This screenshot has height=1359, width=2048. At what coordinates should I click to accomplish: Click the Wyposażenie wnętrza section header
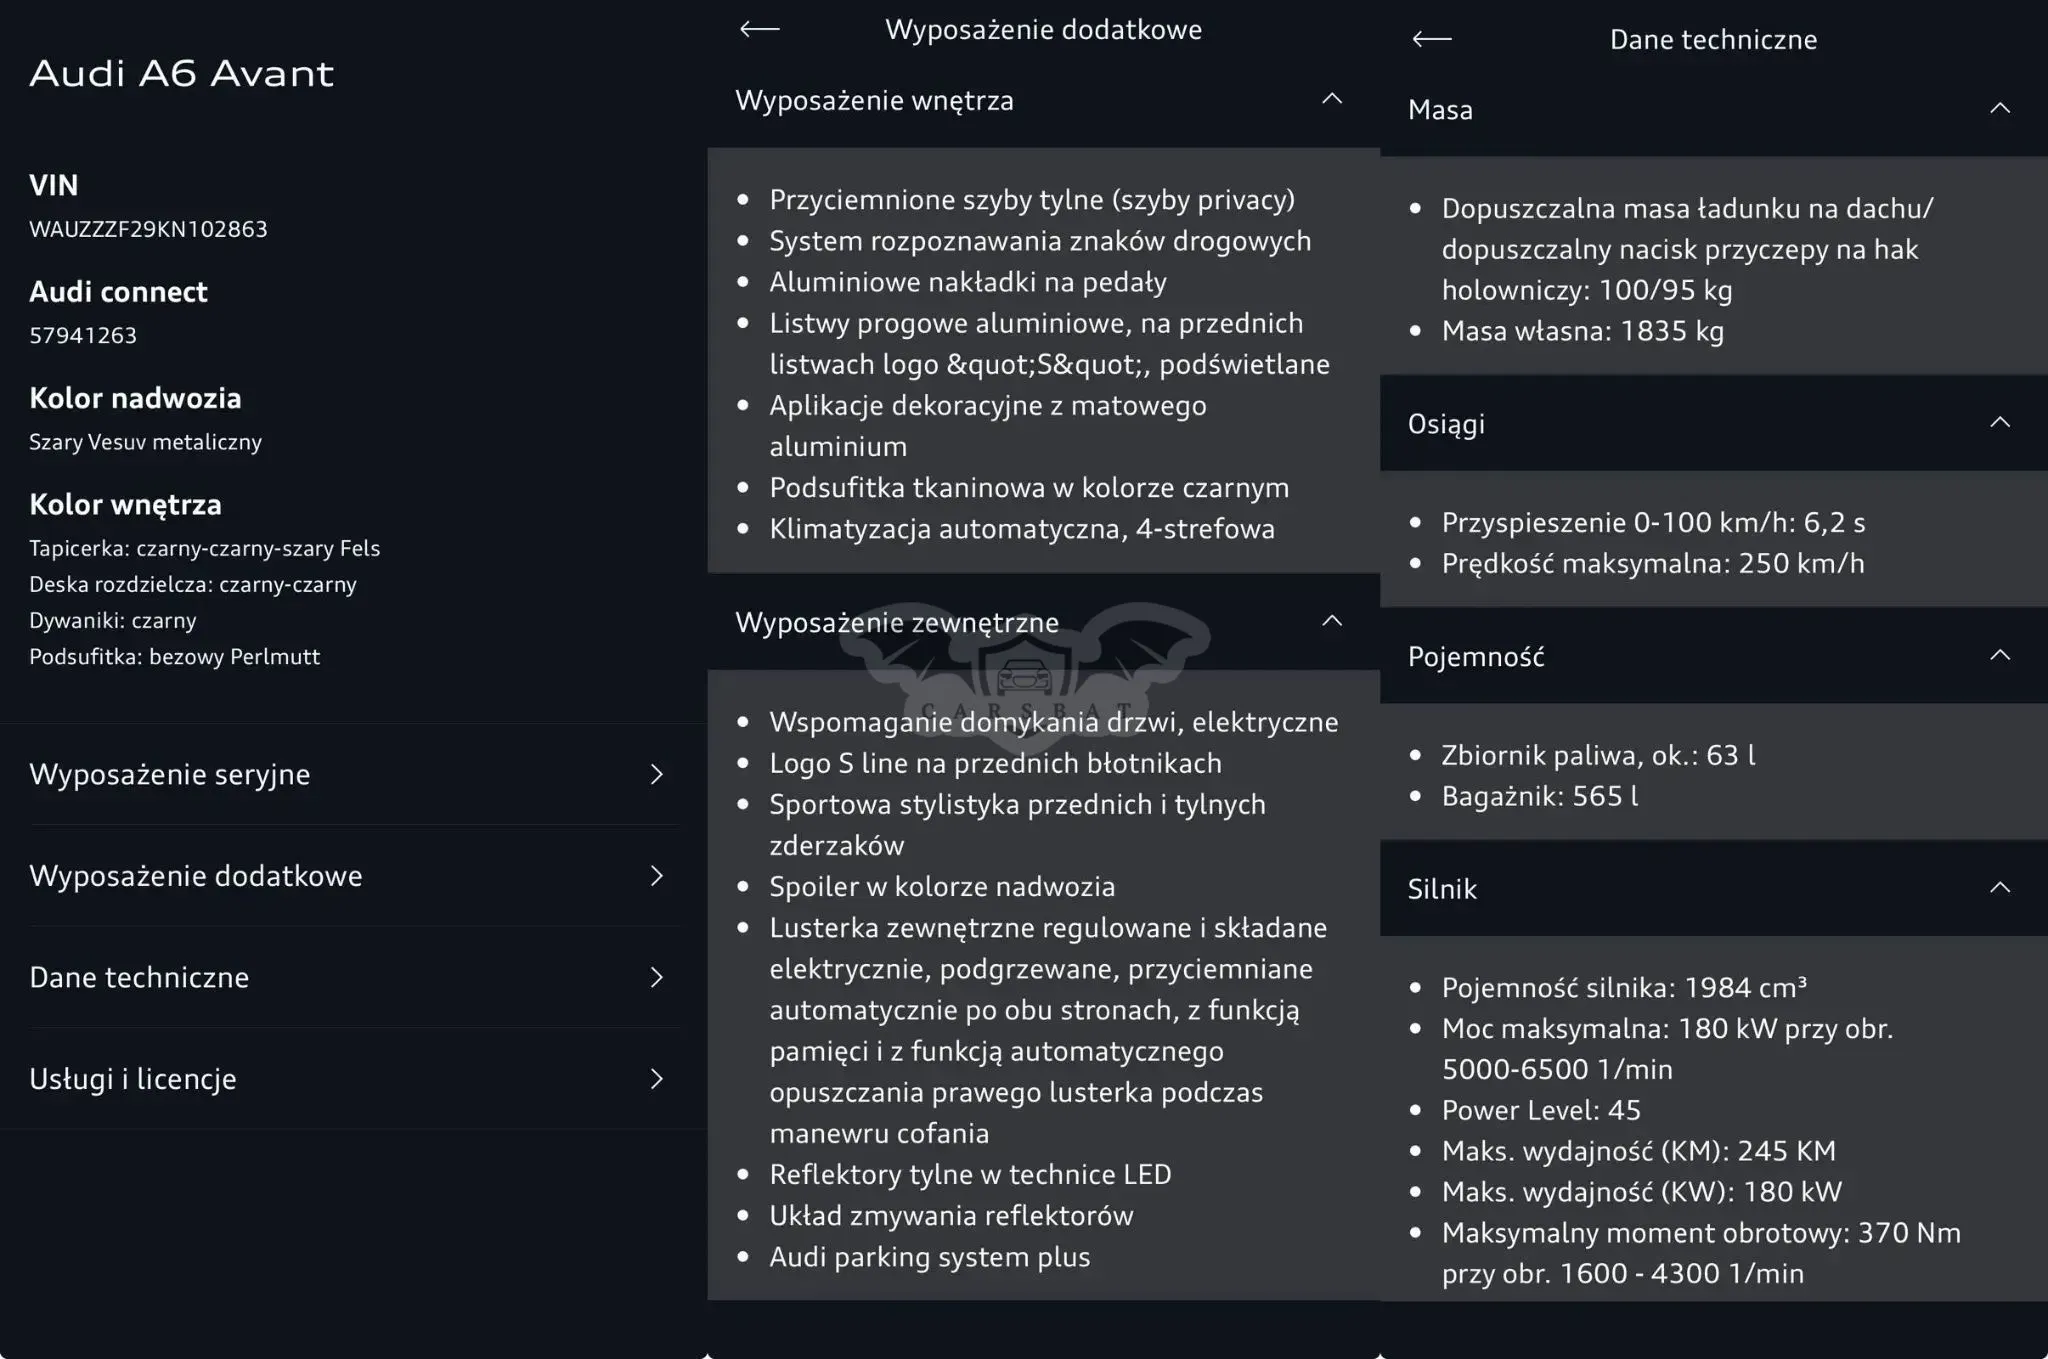[1043, 100]
